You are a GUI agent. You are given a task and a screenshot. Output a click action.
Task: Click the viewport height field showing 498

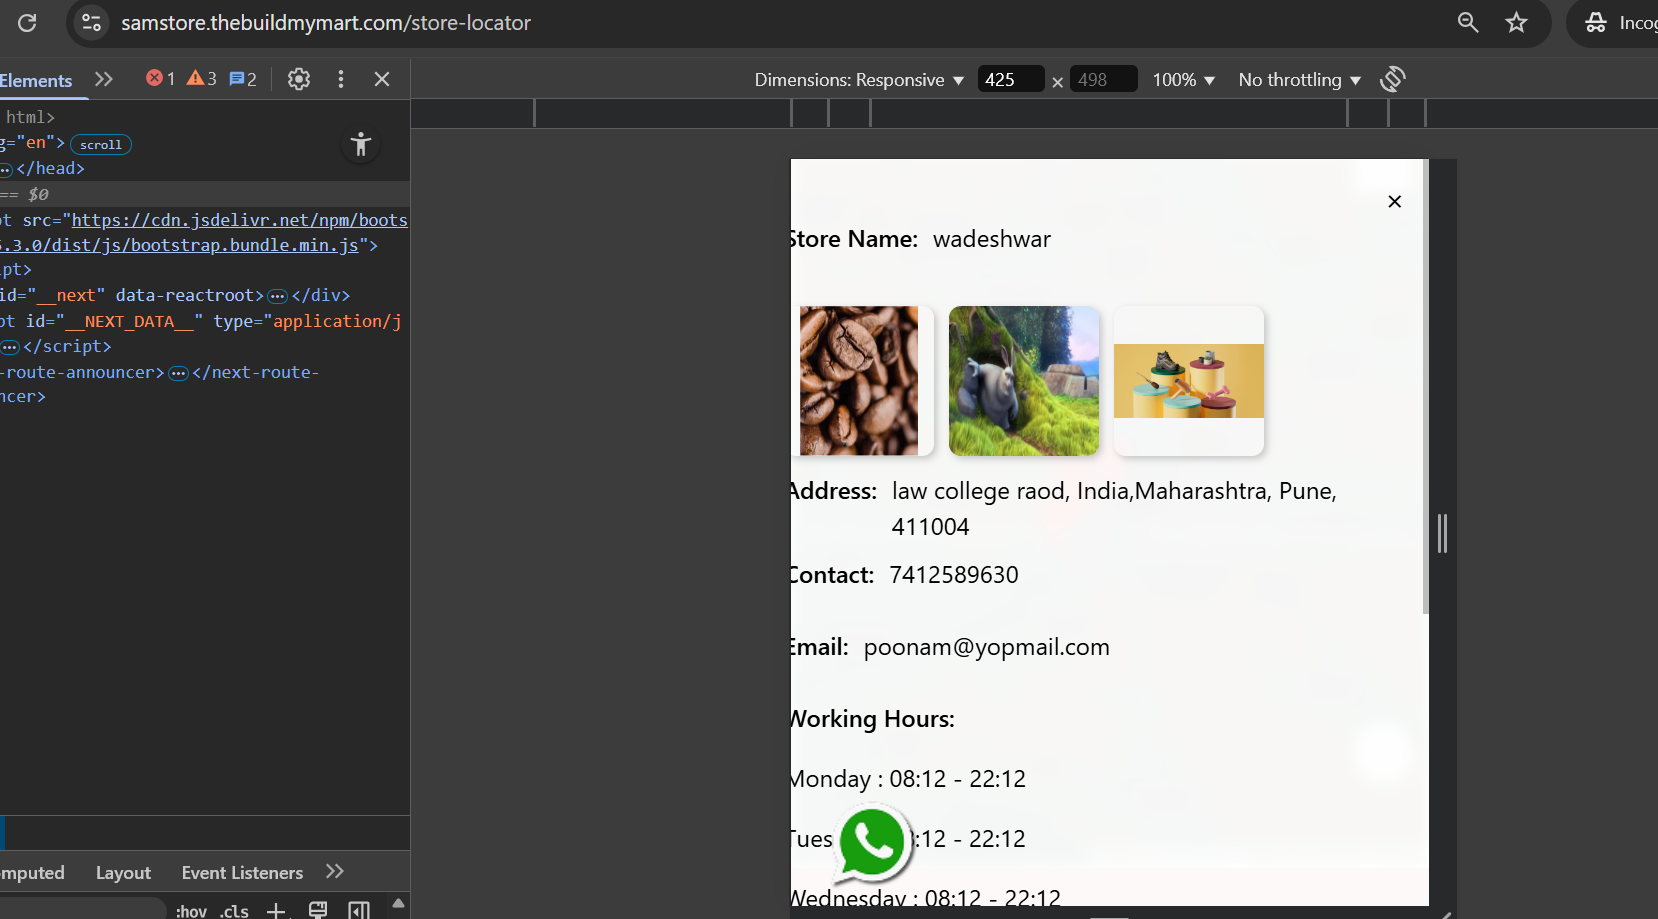(1104, 80)
